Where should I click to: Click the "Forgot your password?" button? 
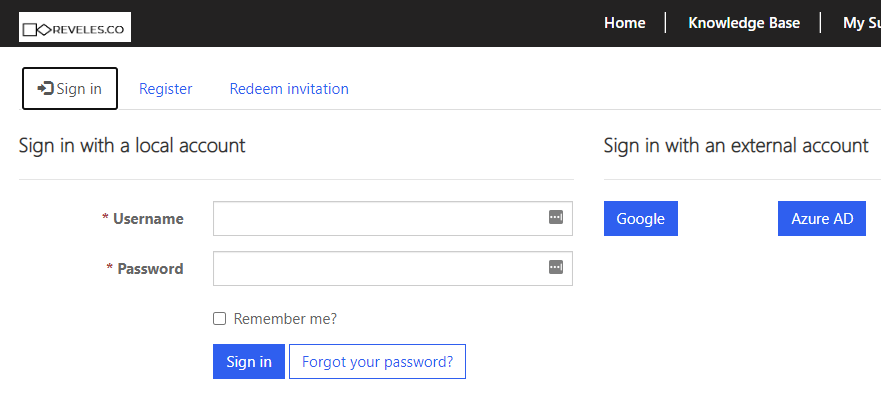coord(377,362)
